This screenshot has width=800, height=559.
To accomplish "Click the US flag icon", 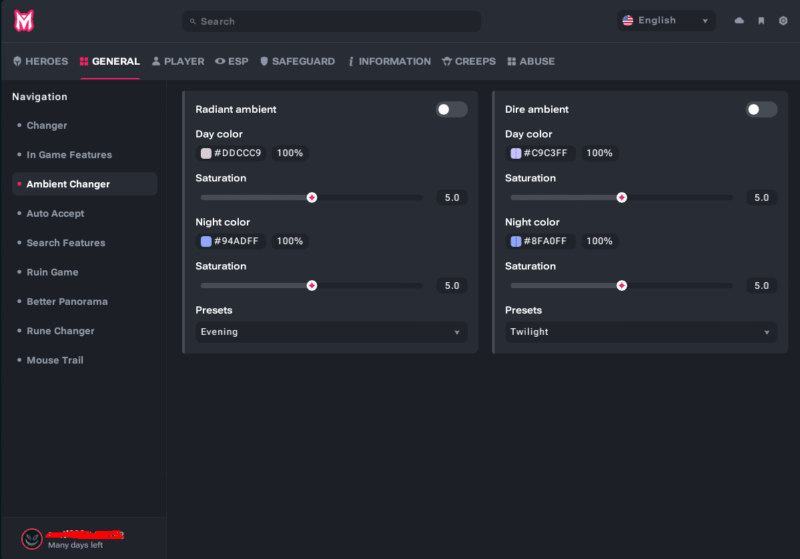I will click(628, 20).
